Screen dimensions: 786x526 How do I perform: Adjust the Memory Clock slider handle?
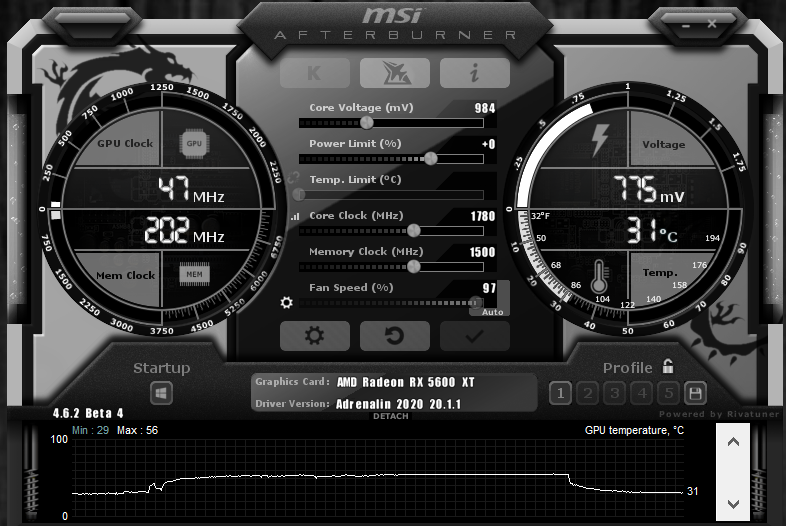point(414,266)
